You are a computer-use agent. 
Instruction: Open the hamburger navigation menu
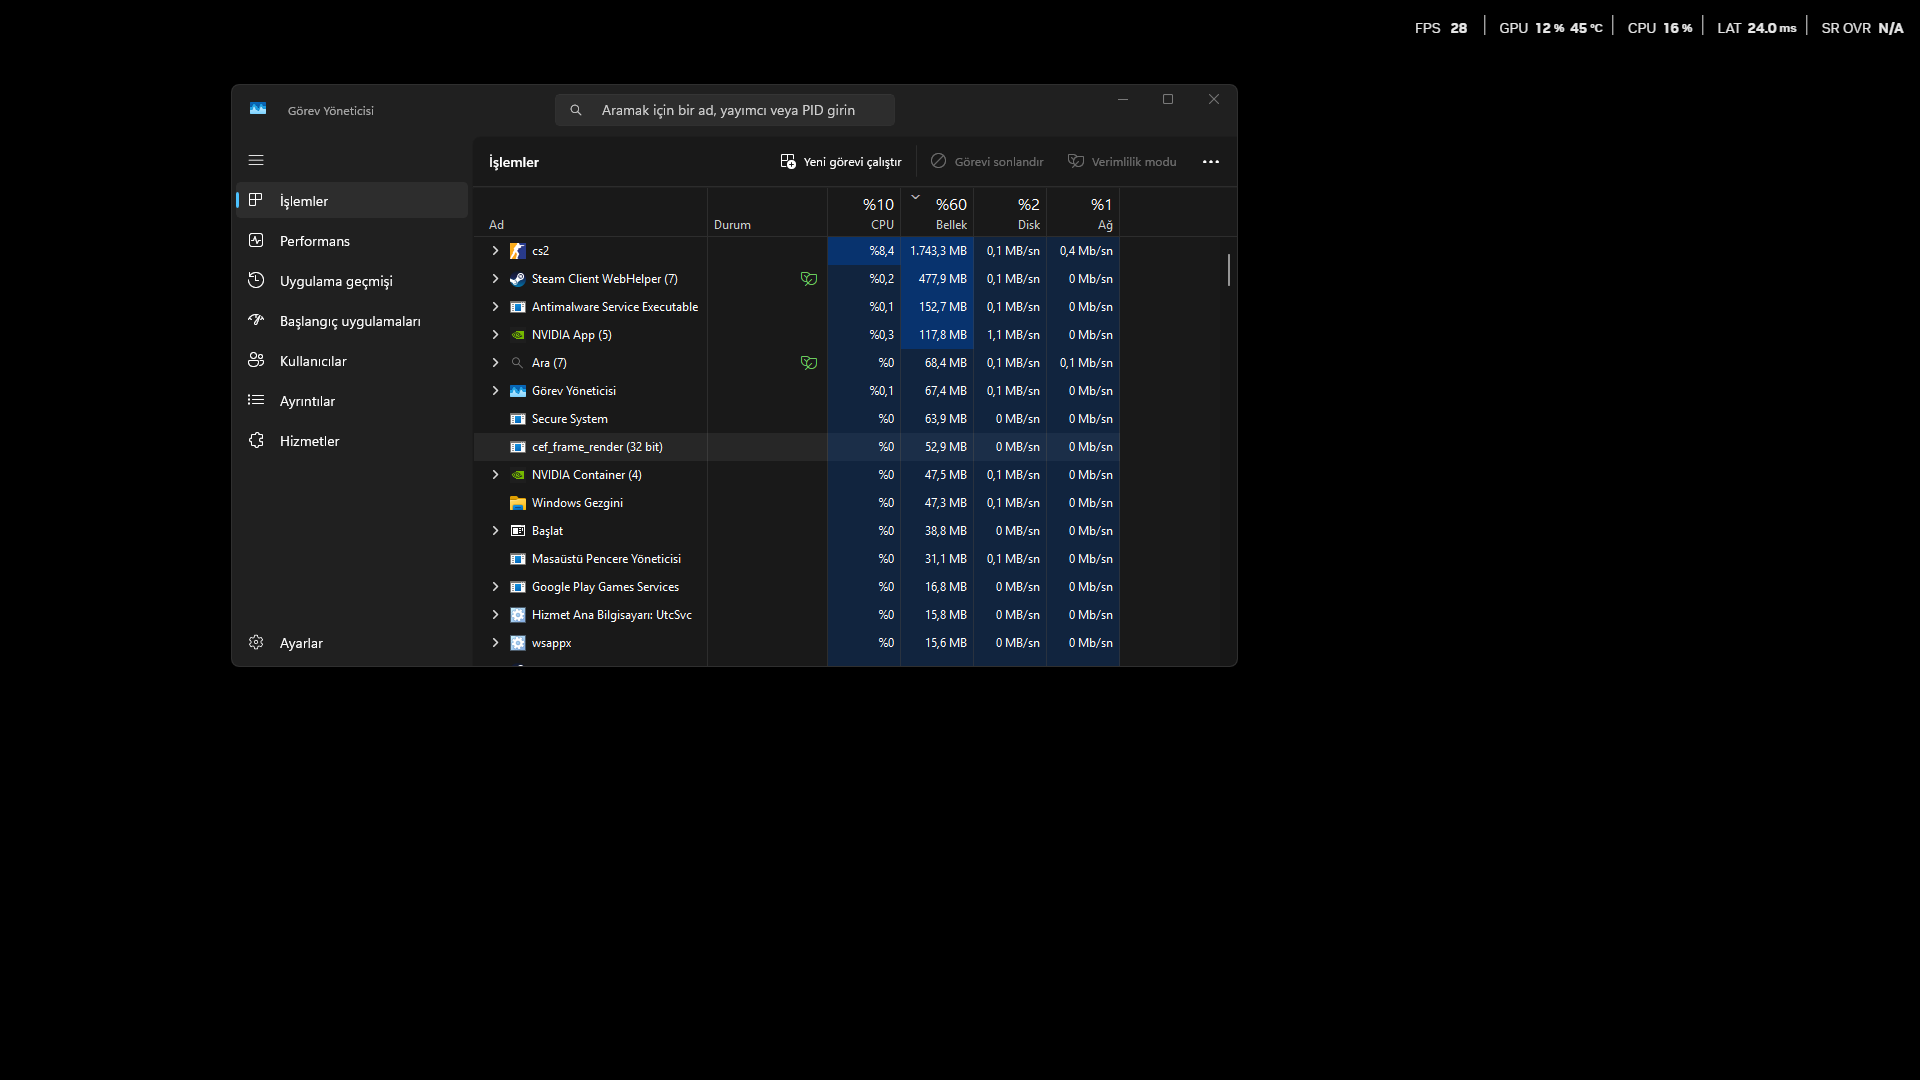click(256, 160)
